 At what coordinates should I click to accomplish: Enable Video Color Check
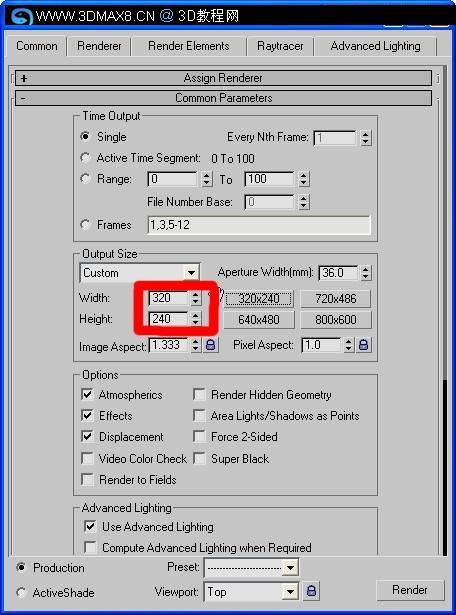click(87, 458)
